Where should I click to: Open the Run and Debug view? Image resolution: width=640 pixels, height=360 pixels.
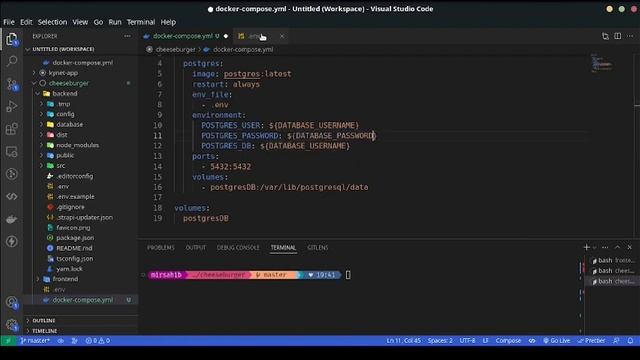pyautogui.click(x=11, y=106)
